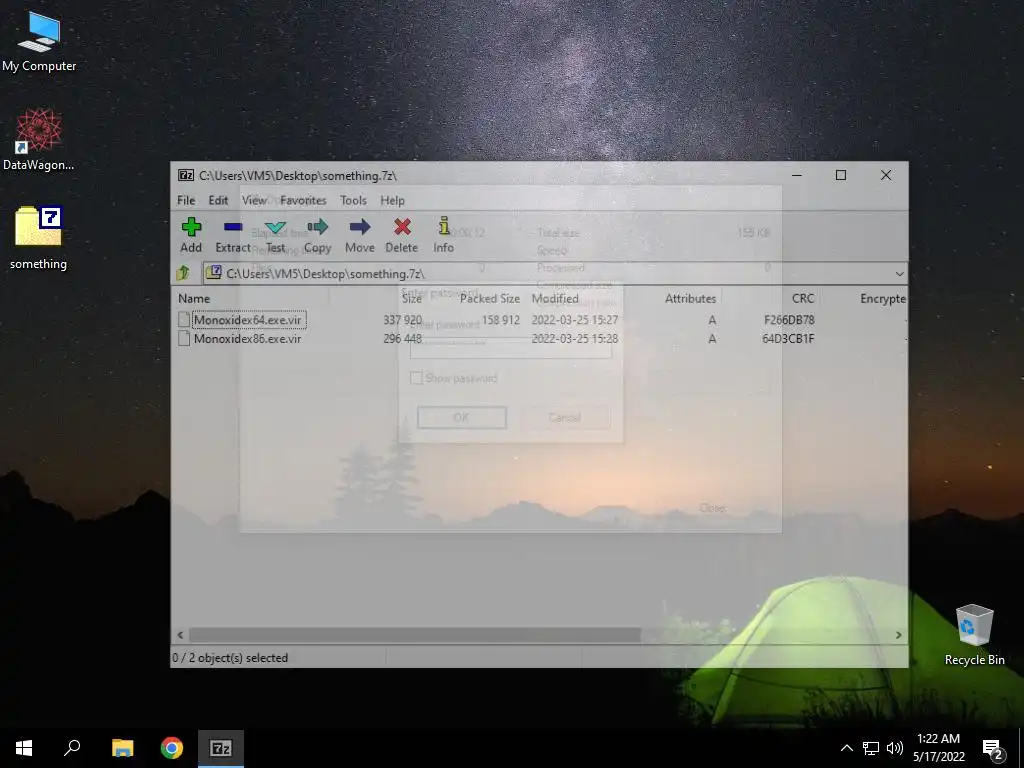Viewport: 1024px width, 768px height.
Task: Click the faded Cancel button in password dialog
Action: point(565,417)
